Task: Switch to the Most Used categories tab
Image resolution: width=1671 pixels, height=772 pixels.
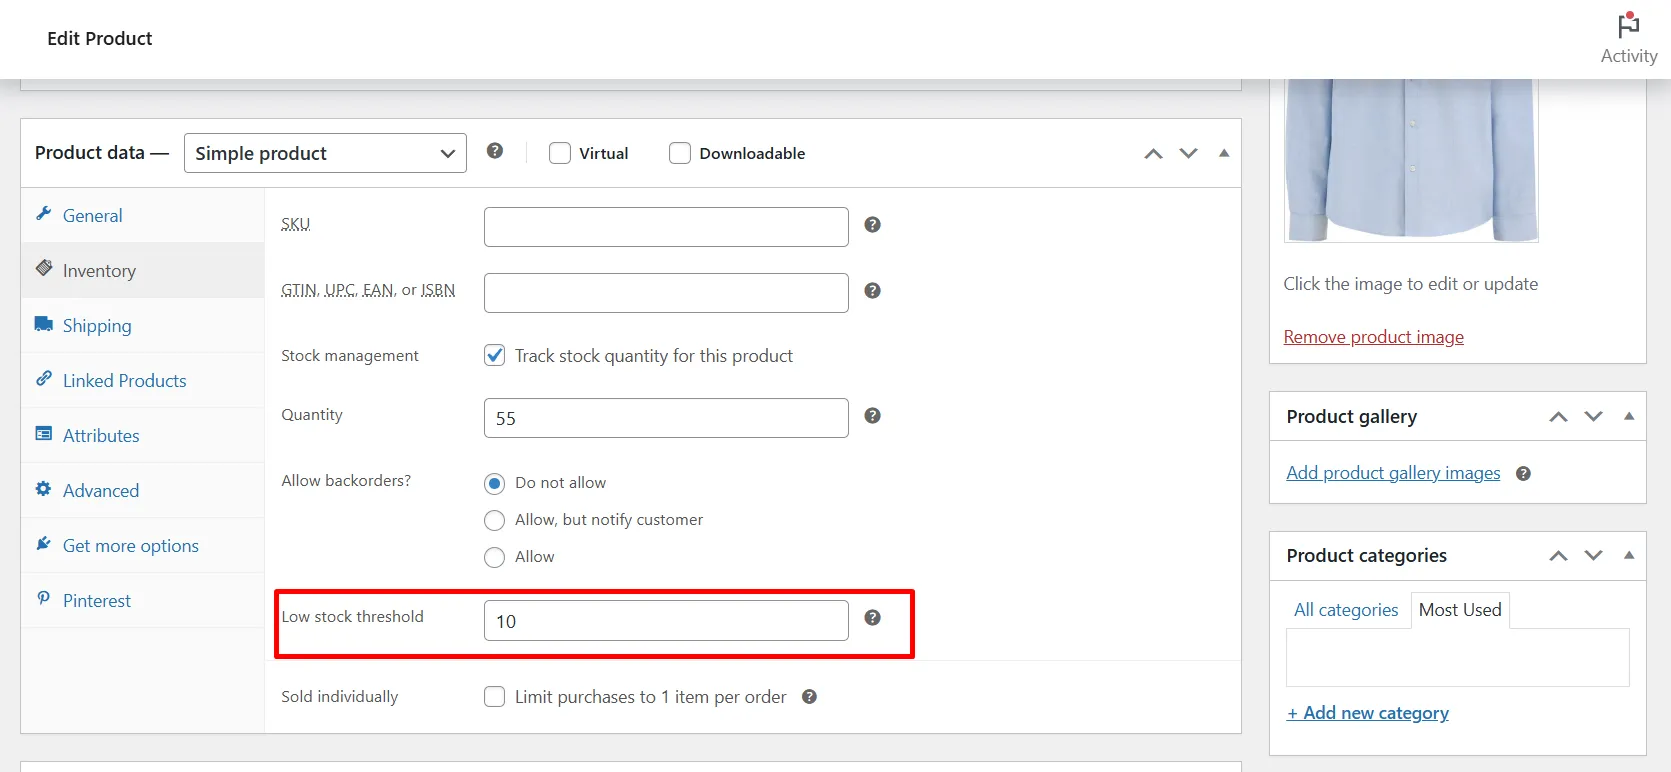Action: pos(1460,610)
